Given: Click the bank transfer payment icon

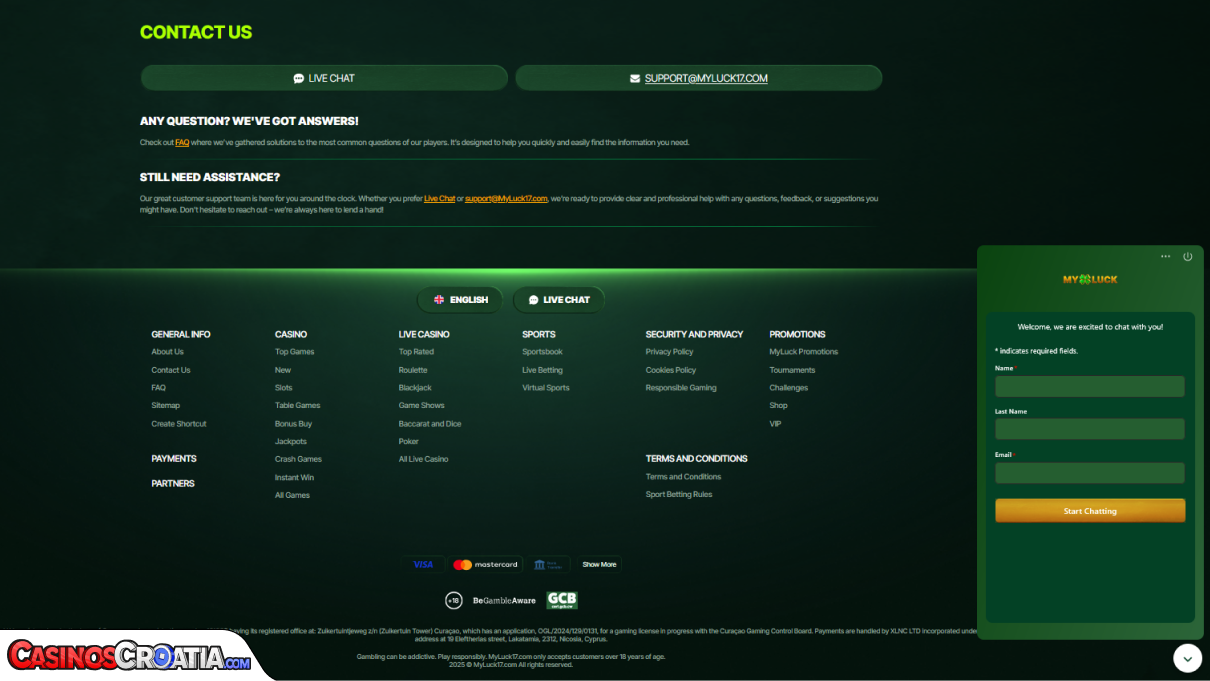Looking at the screenshot, I should 549,565.
